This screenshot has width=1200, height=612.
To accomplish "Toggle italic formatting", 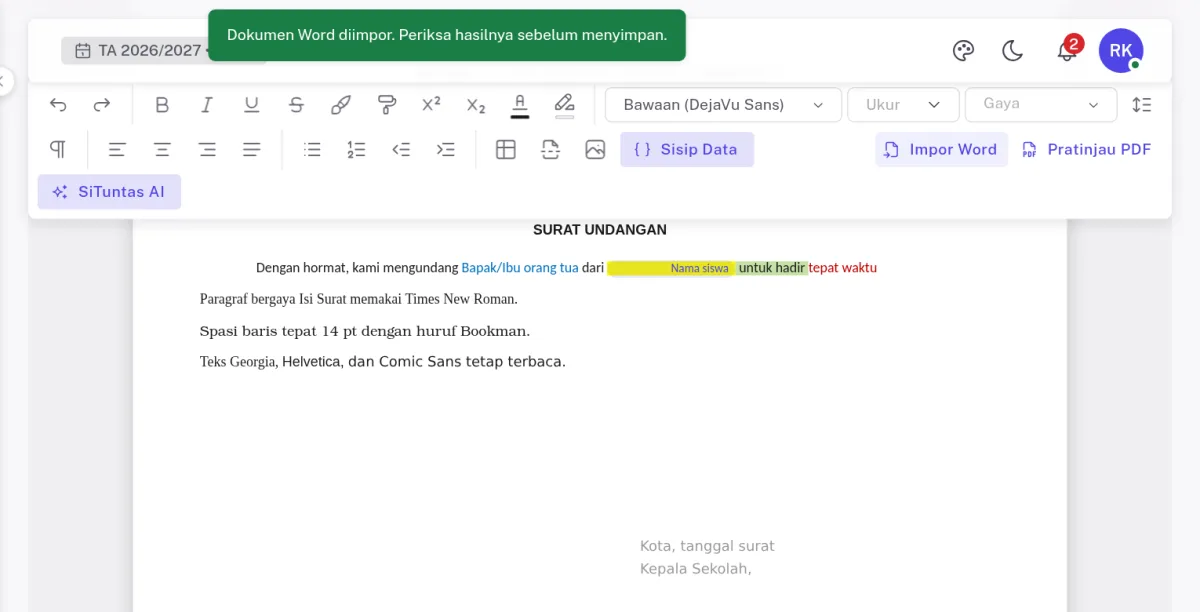I will click(x=207, y=105).
